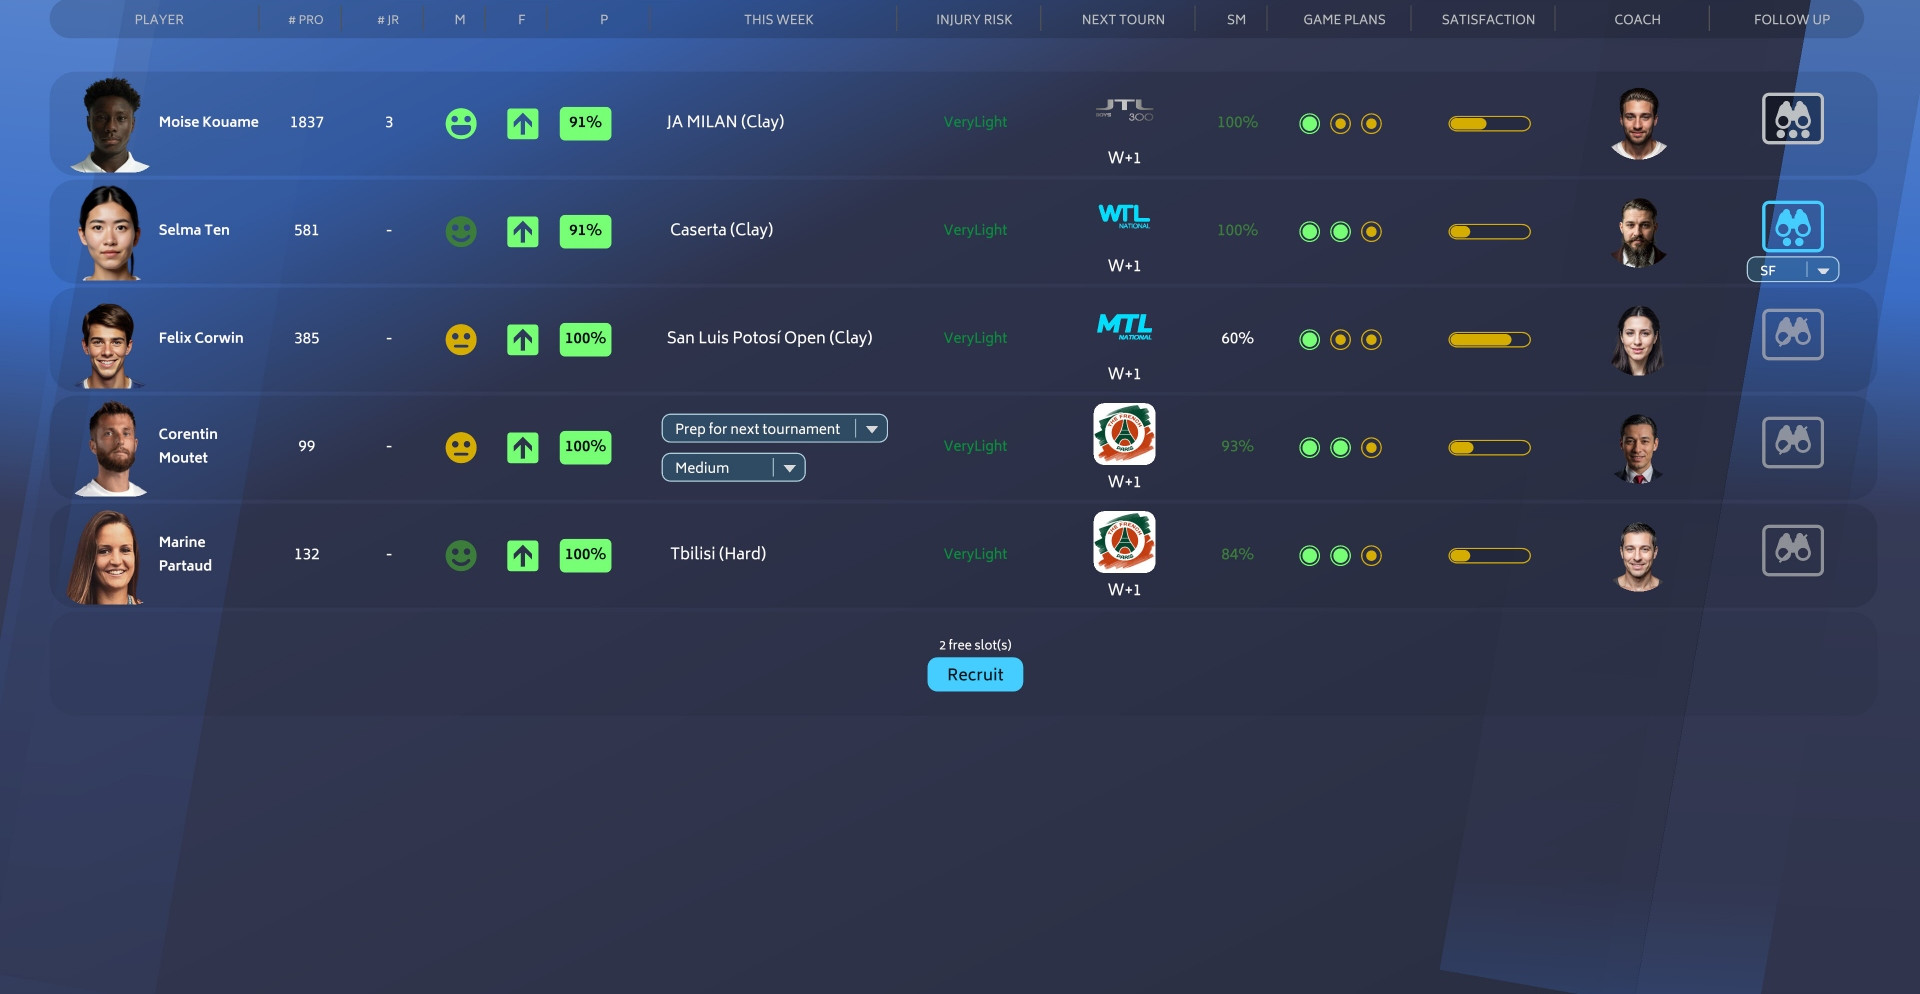Sort by the # PRO column header

(306, 20)
